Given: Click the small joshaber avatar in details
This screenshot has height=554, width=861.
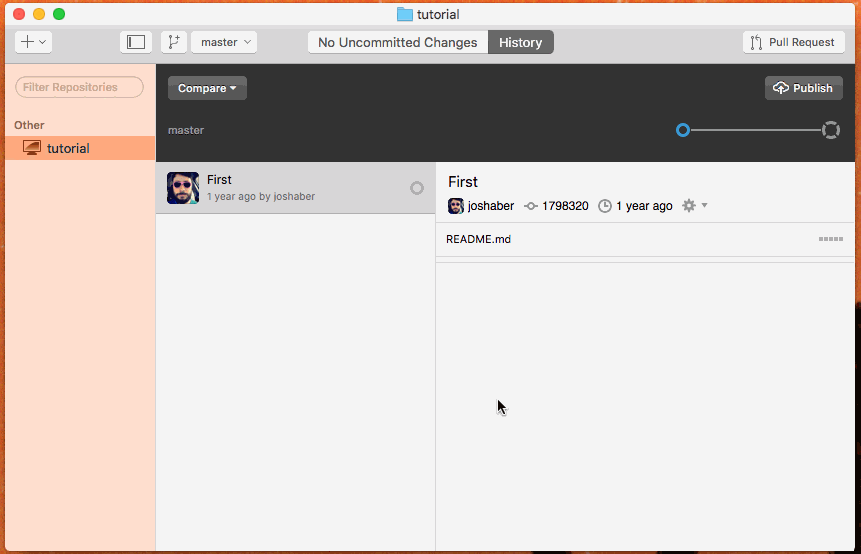Looking at the screenshot, I should coord(456,206).
